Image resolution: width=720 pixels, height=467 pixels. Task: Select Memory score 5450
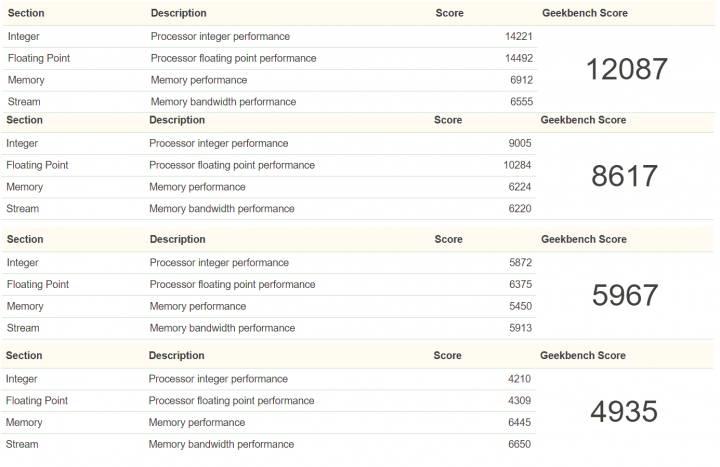(x=520, y=306)
